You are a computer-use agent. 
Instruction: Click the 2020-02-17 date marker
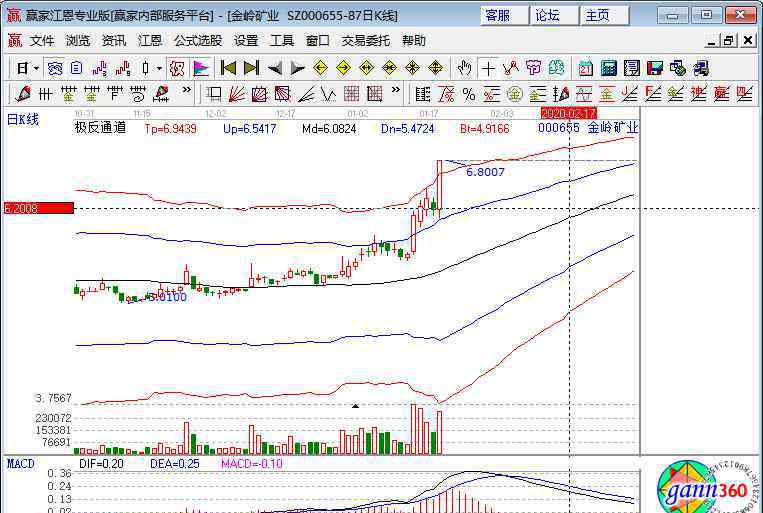tap(568, 114)
